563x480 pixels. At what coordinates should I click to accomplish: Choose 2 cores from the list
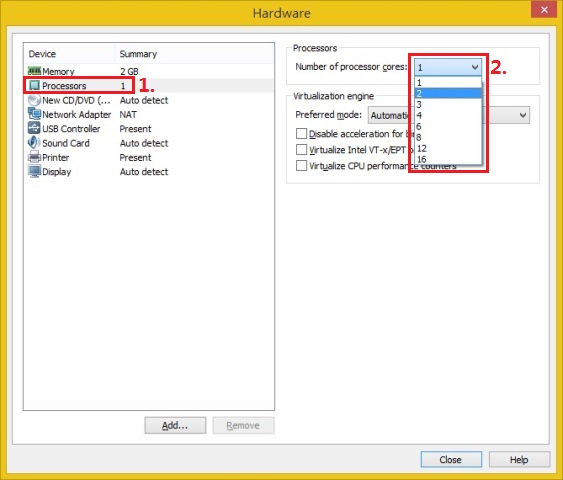pos(448,93)
